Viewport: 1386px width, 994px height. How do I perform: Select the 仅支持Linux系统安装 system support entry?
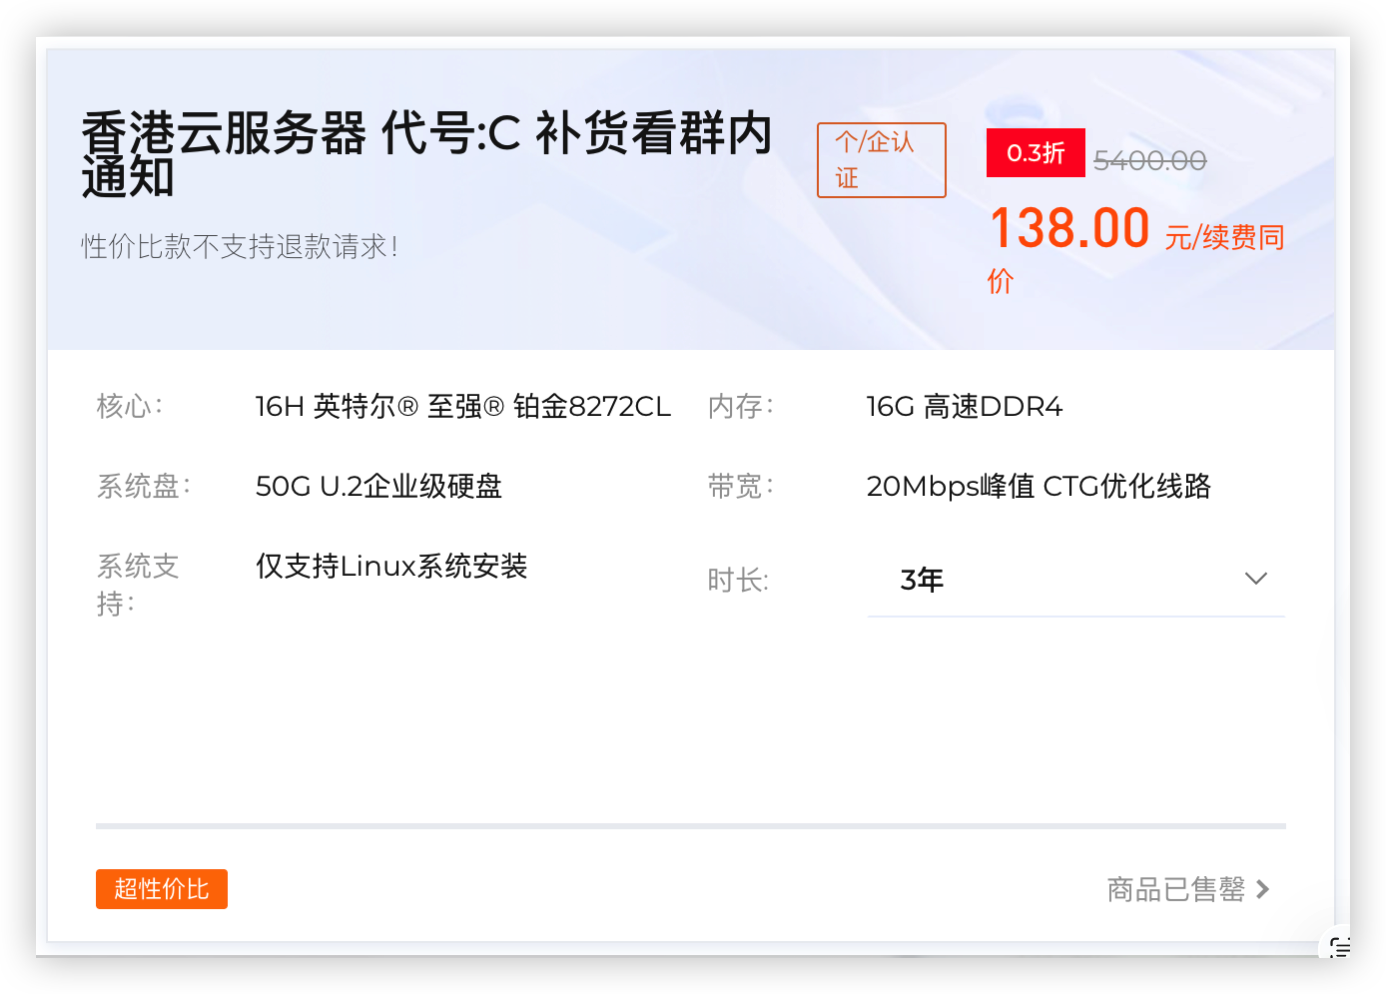393,567
